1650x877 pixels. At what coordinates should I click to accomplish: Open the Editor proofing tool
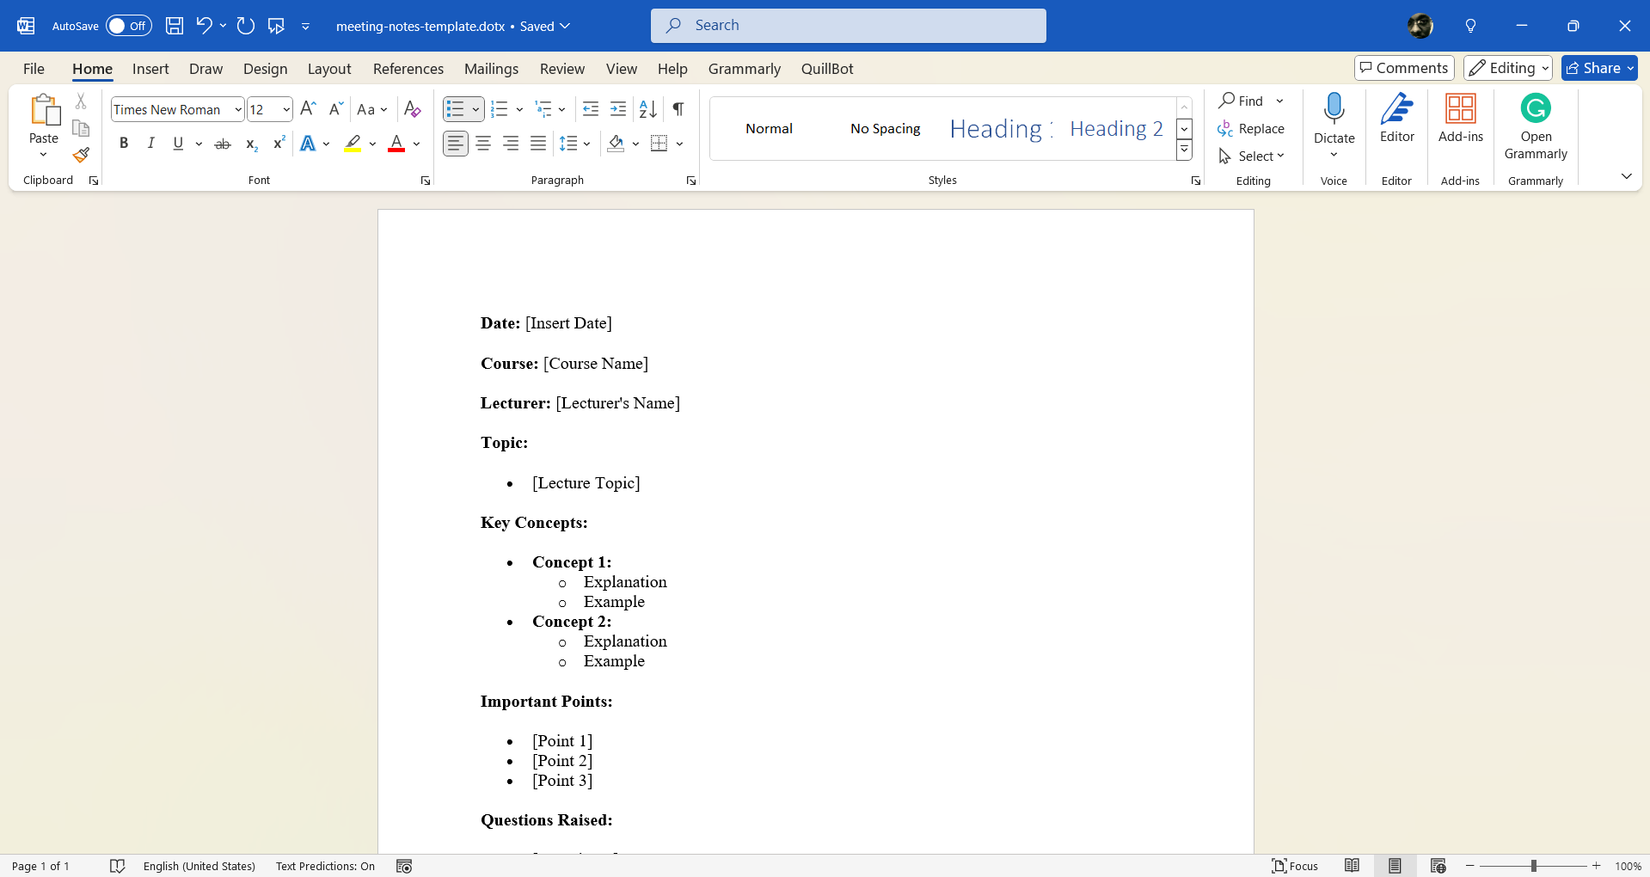click(1396, 119)
